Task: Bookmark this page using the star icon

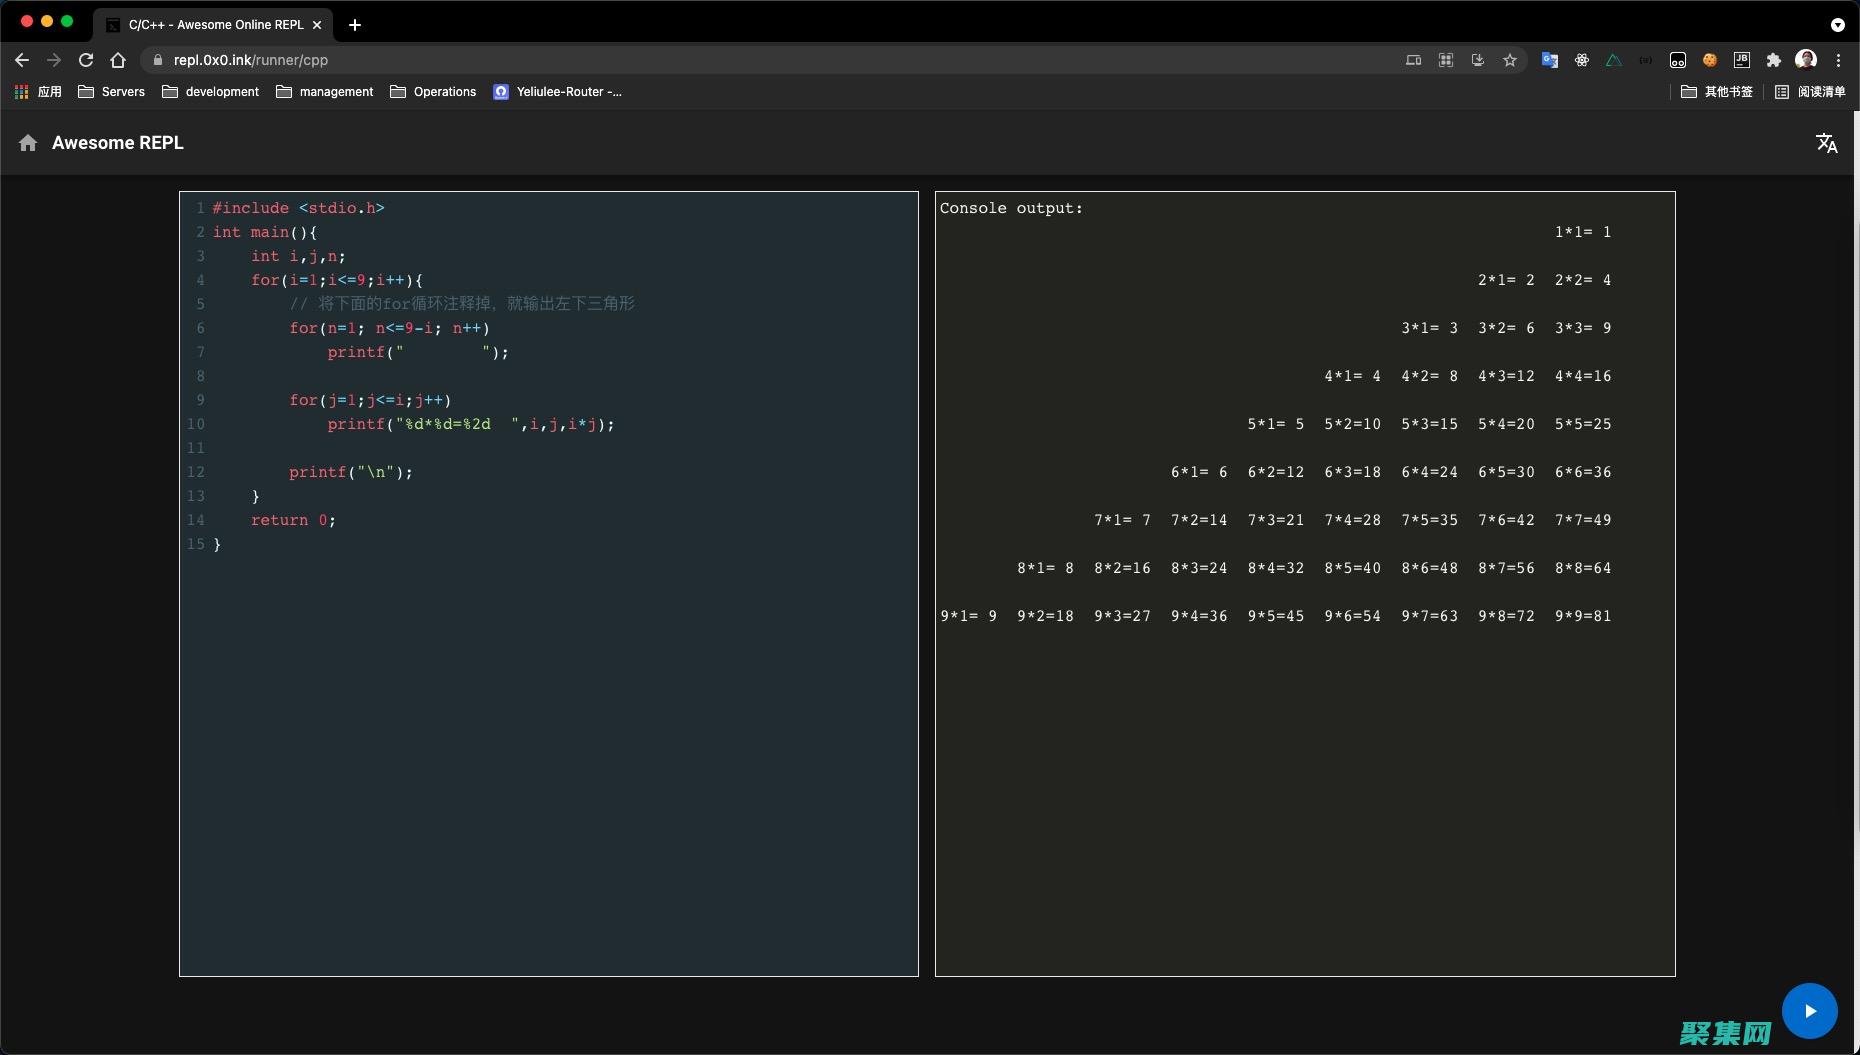Action: point(1510,60)
